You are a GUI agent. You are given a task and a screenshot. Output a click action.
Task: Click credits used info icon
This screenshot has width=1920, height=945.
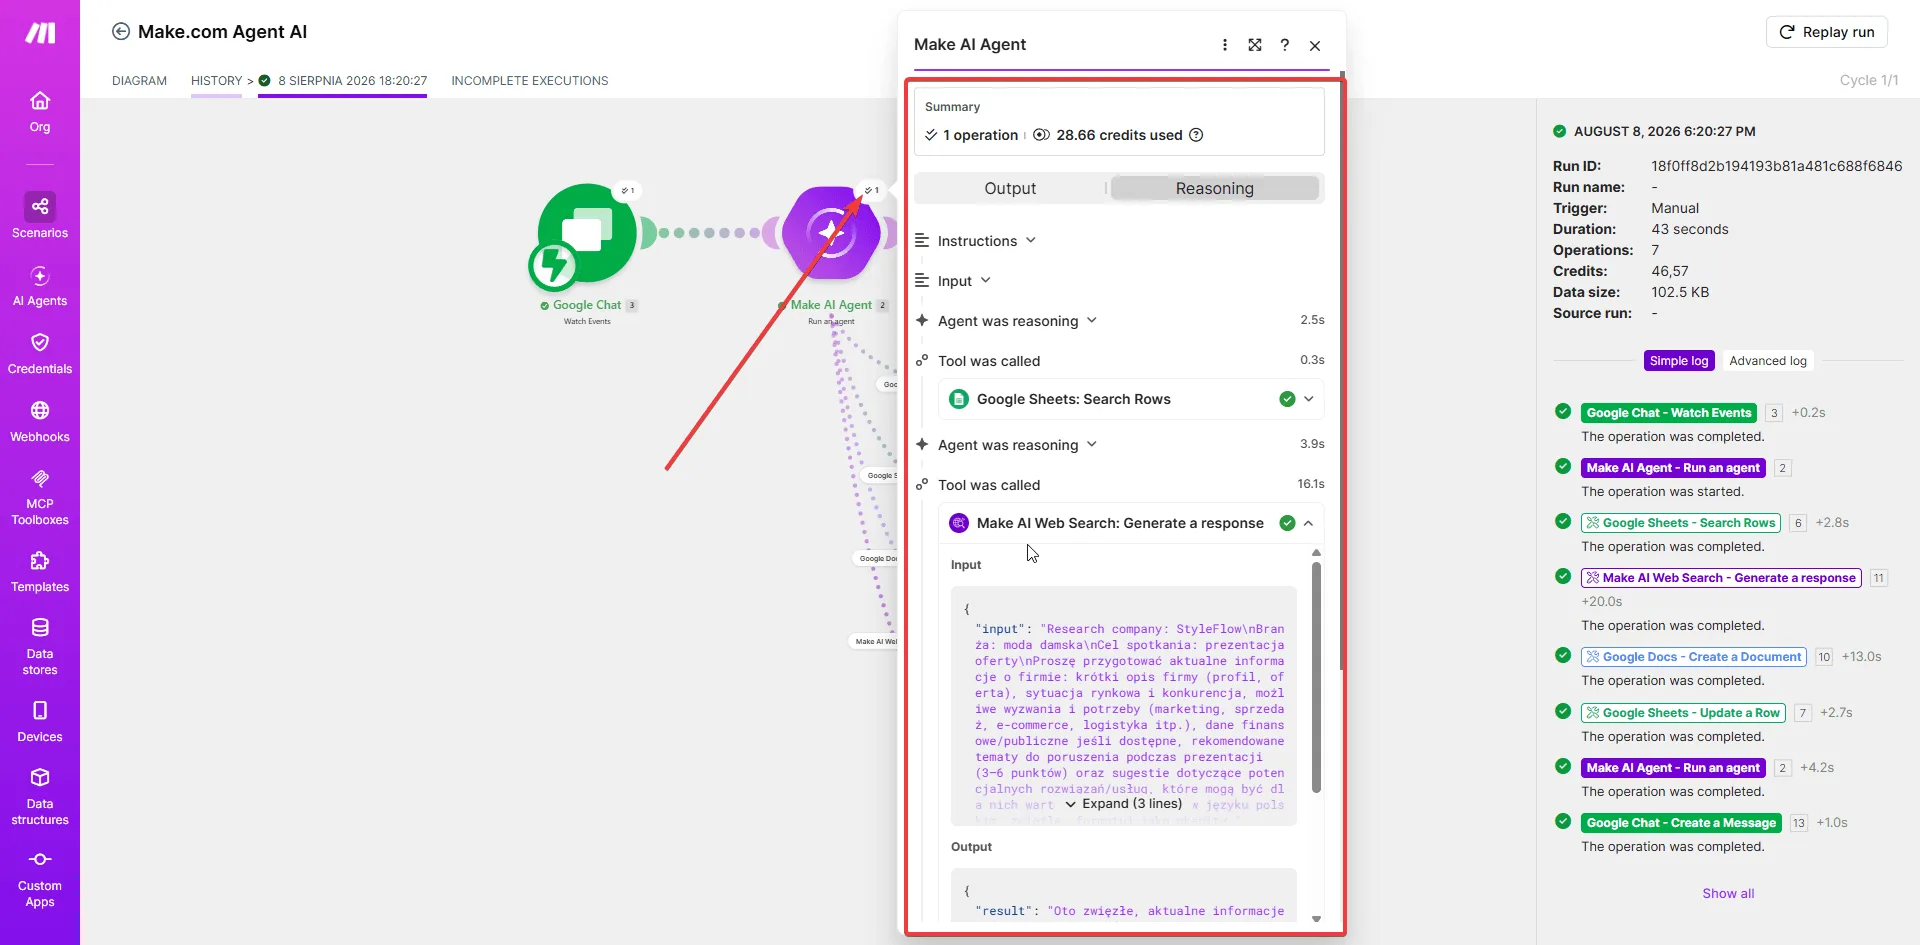[1196, 135]
